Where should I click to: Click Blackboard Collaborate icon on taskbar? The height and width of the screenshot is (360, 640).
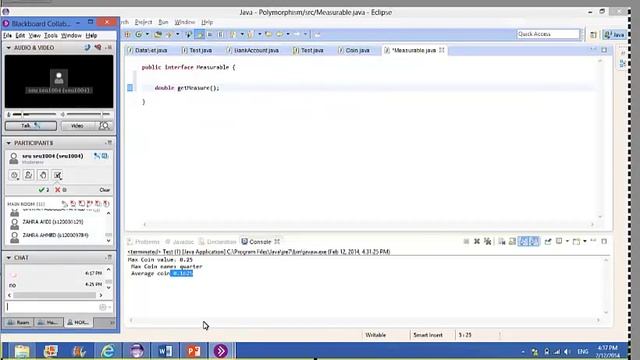[221, 351]
